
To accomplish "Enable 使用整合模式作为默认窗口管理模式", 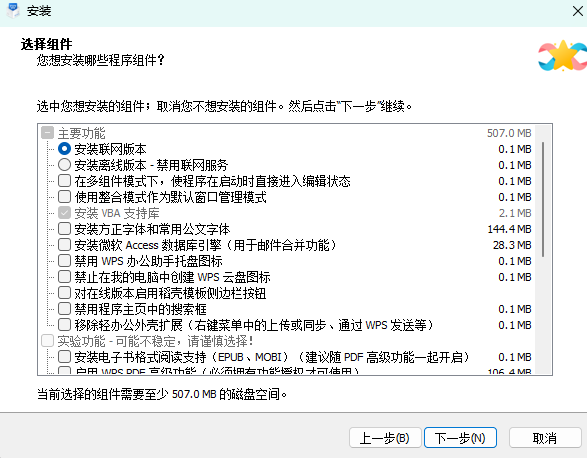I will pos(64,197).
